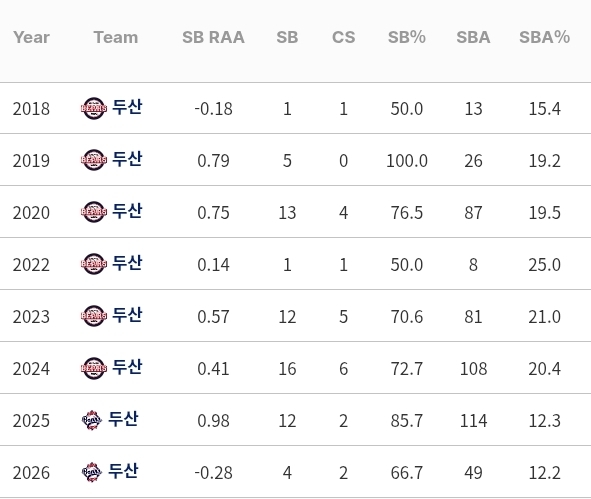Sort by SB RAA column header
The height and width of the screenshot is (499, 591).
[x=213, y=37]
